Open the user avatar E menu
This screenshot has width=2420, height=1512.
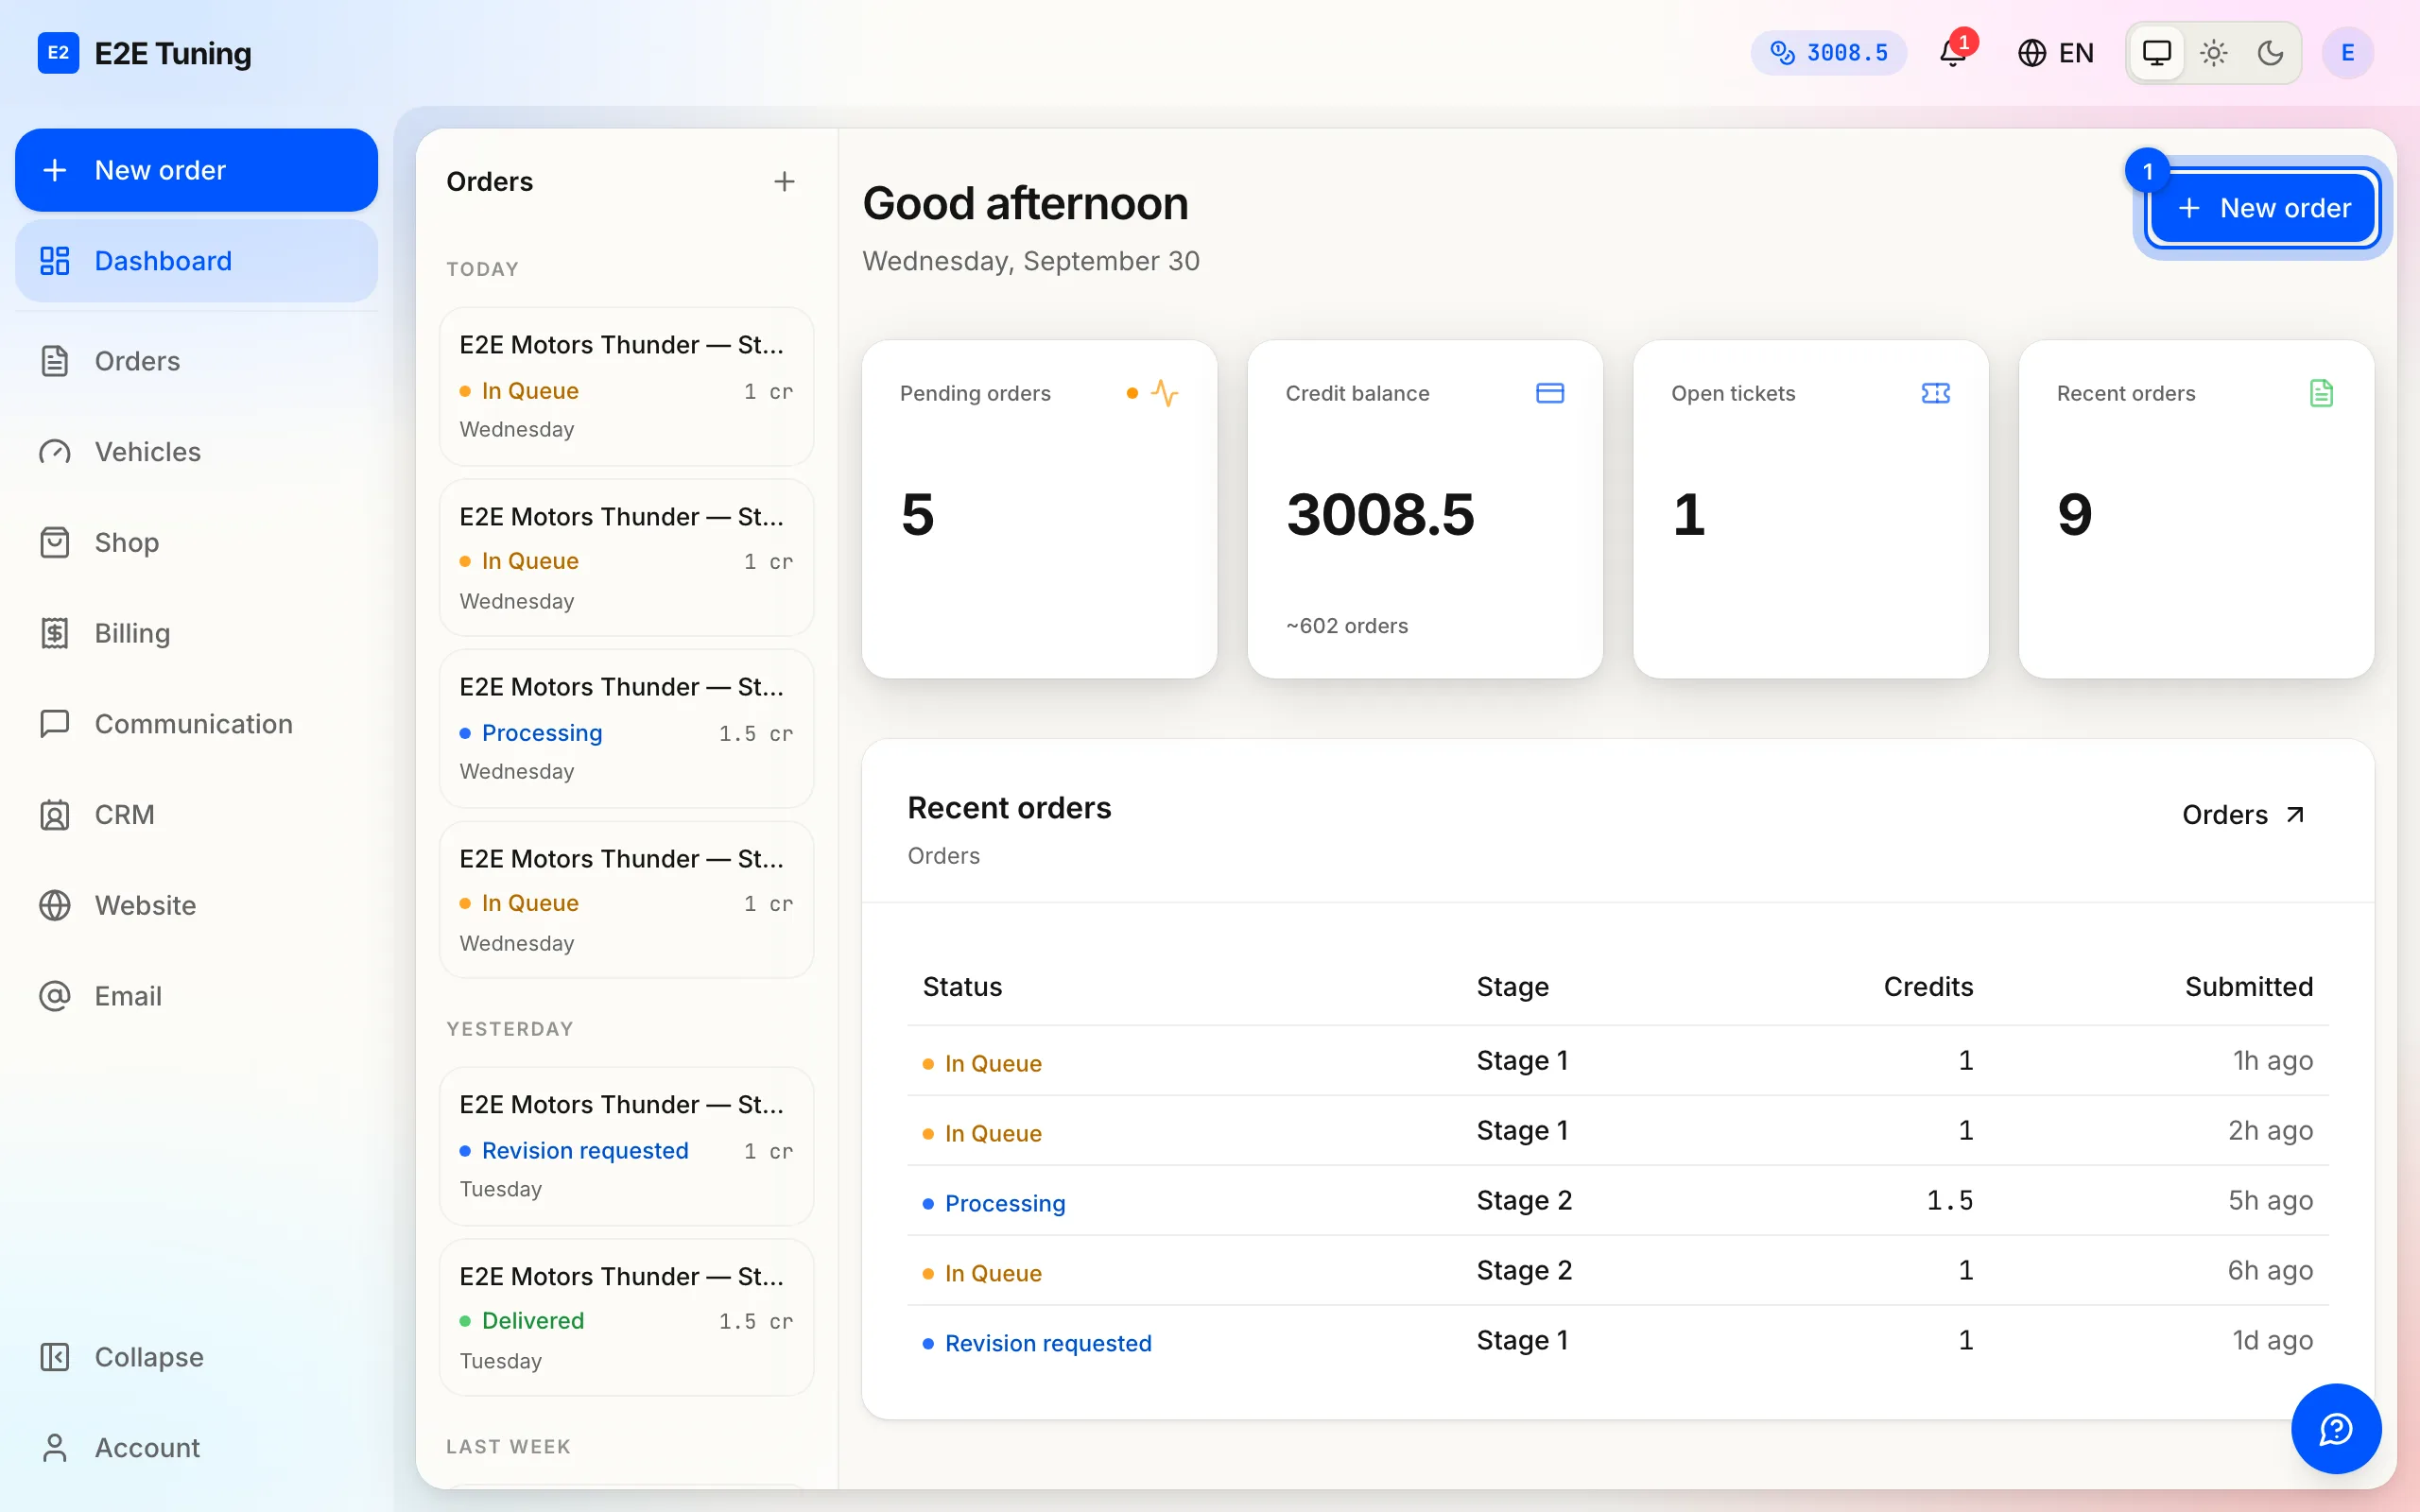click(x=2347, y=52)
